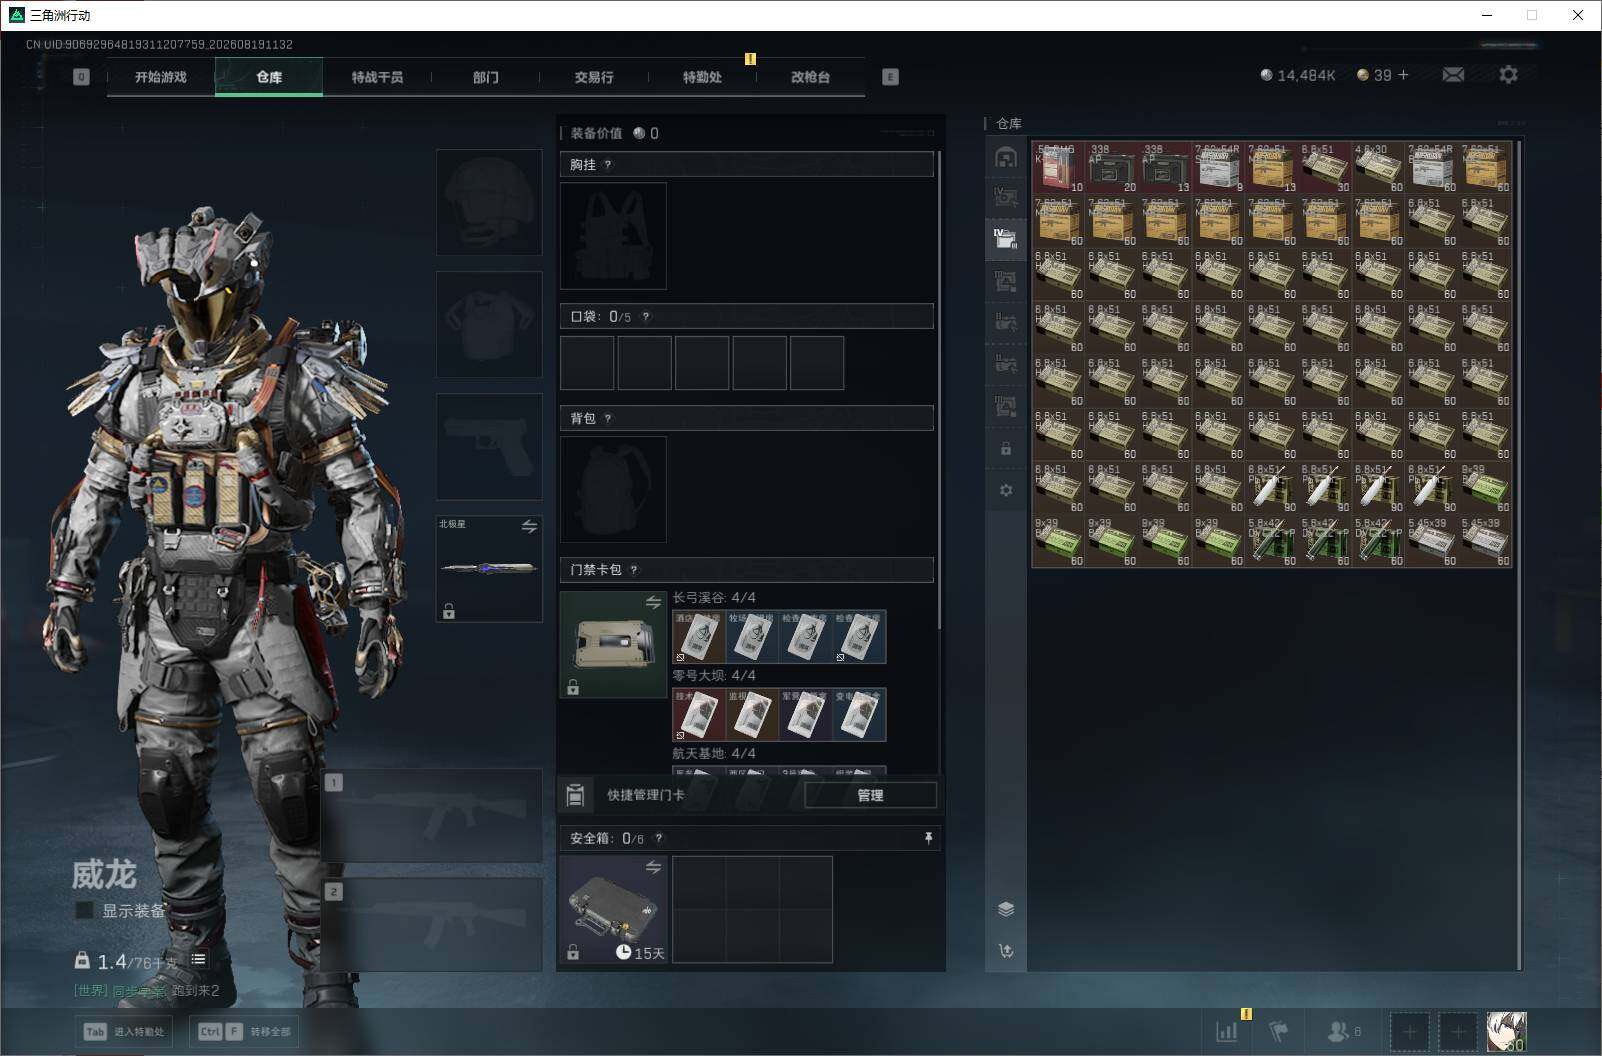This screenshot has height=1056, width=1602.
Task: Open help for 背包 section
Action: point(608,419)
